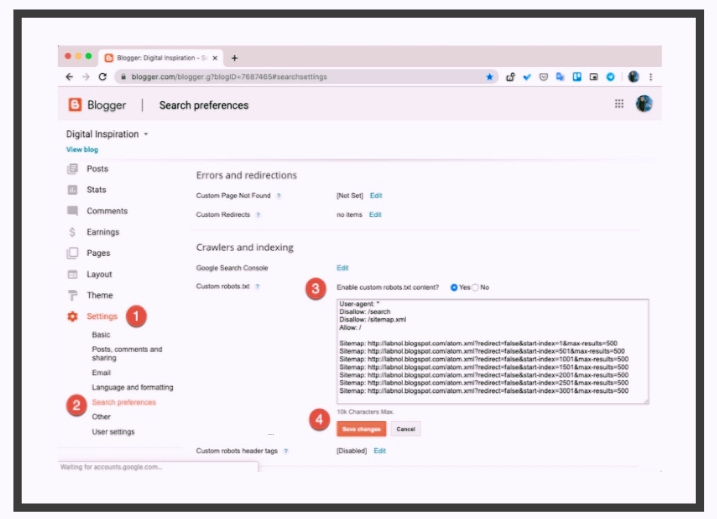The height and width of the screenshot is (519, 717).
Task: Edit Google Search Console setting
Action: pos(342,268)
